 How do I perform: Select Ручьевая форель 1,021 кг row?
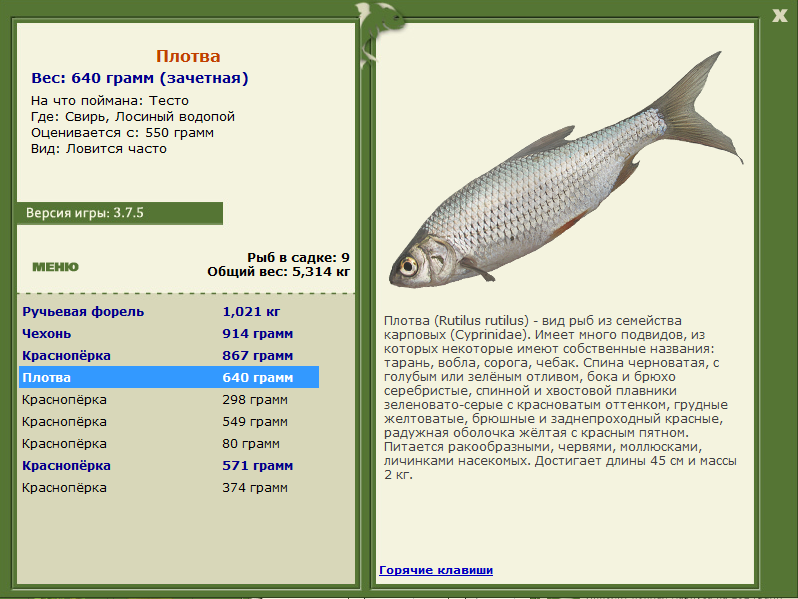click(x=169, y=311)
